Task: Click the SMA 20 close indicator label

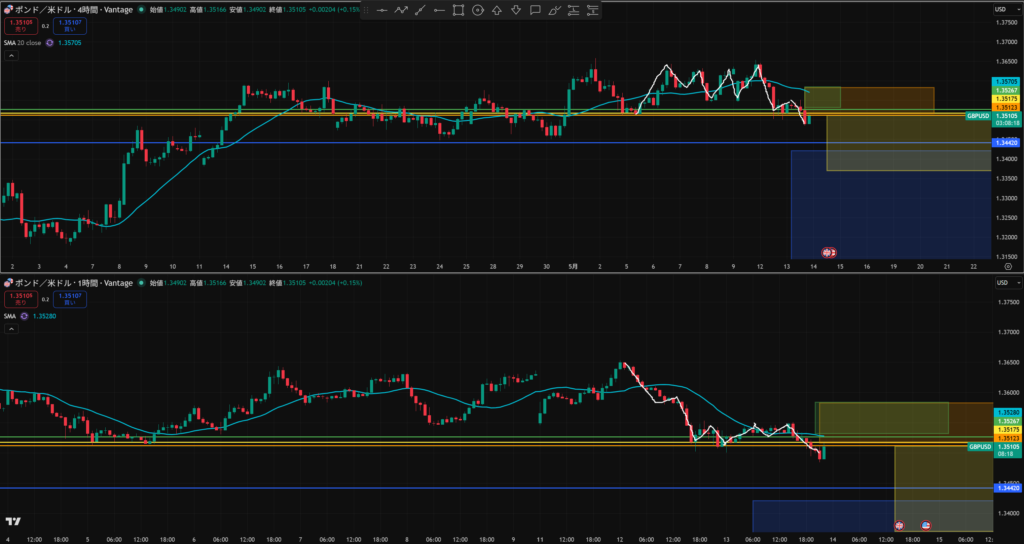Action: pos(23,43)
